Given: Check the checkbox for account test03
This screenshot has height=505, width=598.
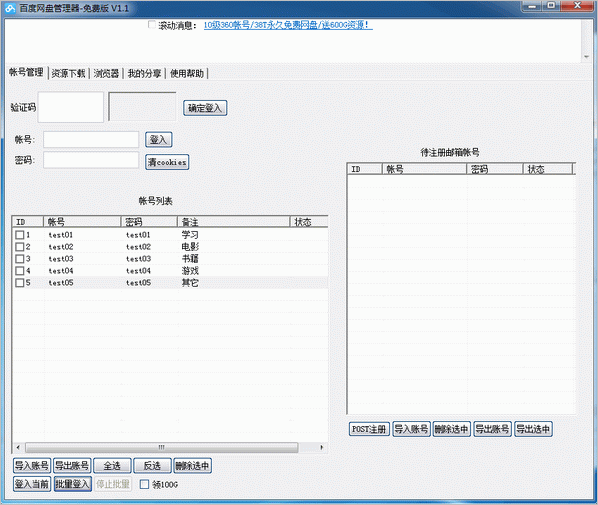Looking at the screenshot, I should coord(19,259).
